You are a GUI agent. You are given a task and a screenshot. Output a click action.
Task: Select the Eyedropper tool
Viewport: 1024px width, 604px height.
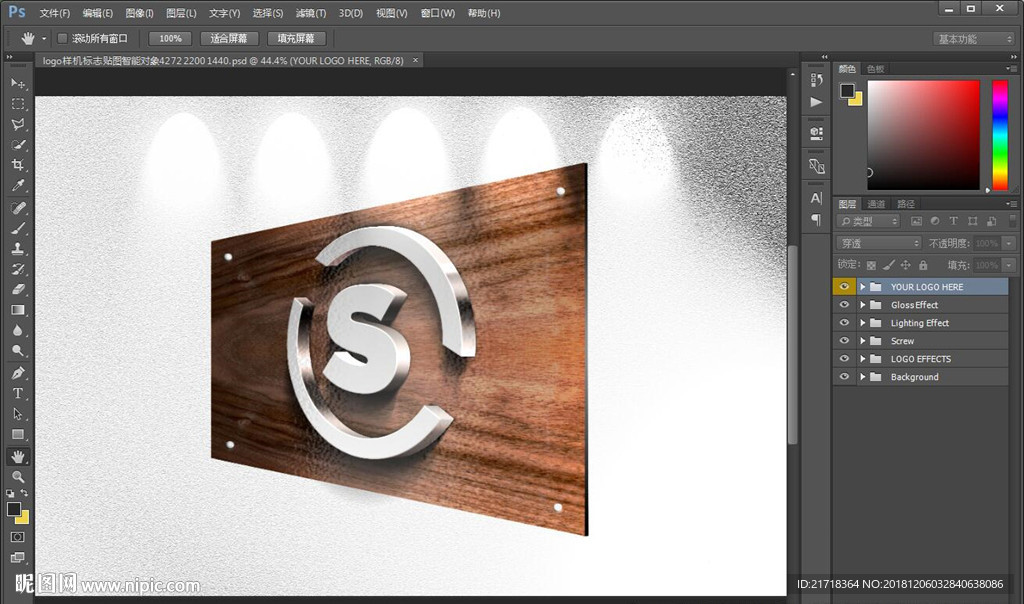coord(18,185)
